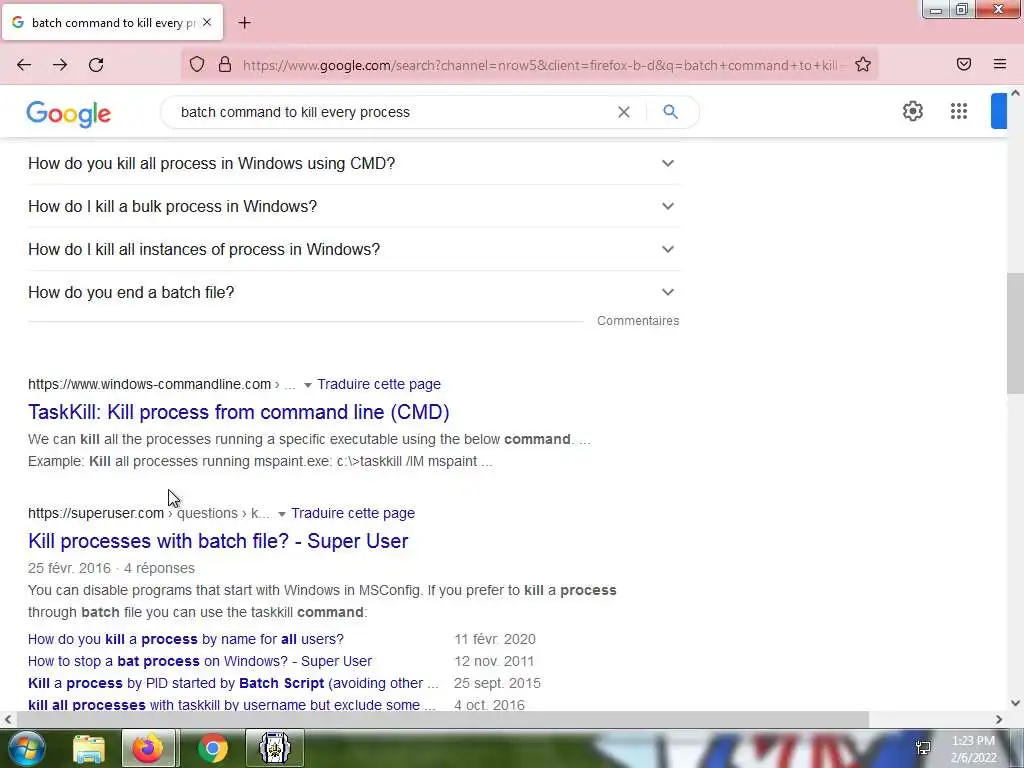Screen dimensions: 1024x768
Task: Click the 'Commentaires' feedback link
Action: point(638,321)
